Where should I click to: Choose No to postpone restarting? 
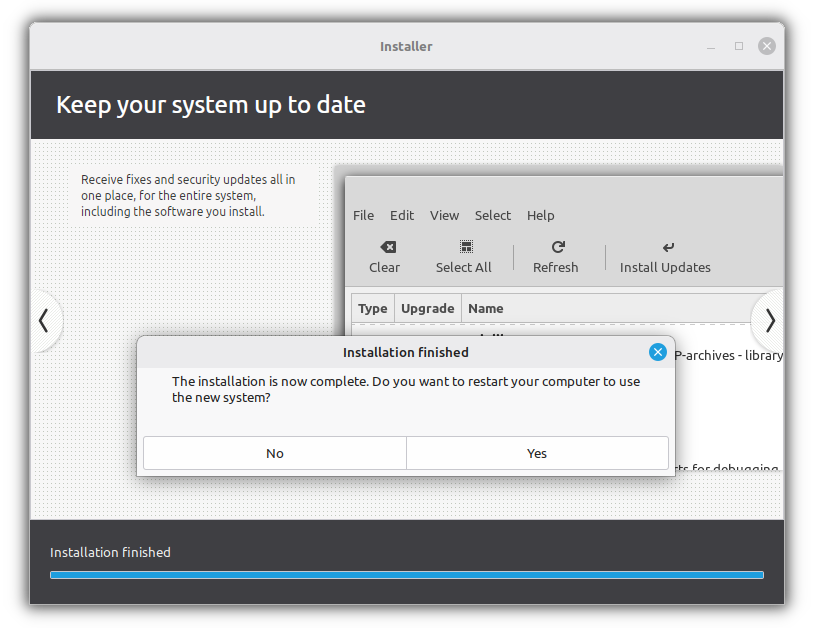[274, 453]
